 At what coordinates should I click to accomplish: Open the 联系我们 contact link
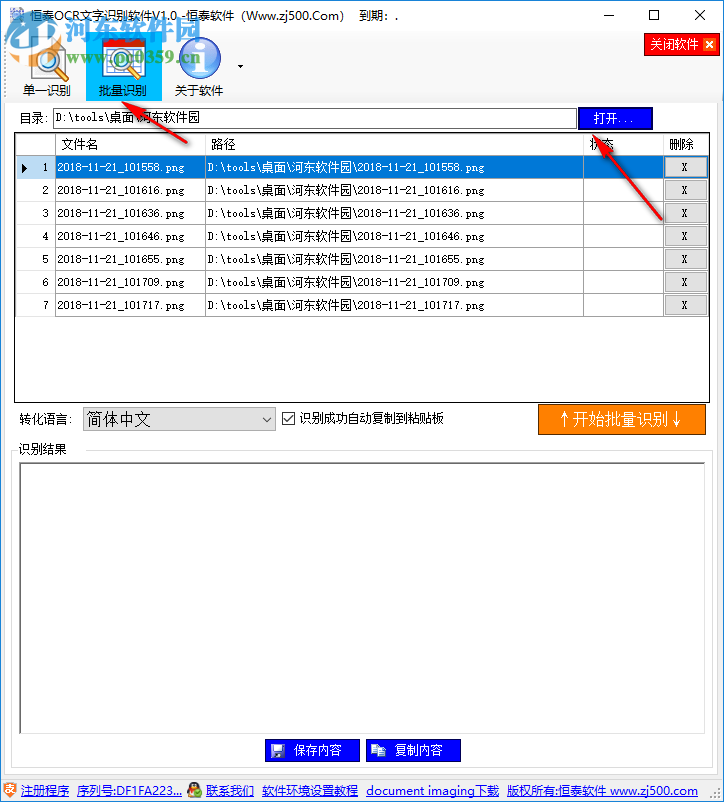pos(230,791)
